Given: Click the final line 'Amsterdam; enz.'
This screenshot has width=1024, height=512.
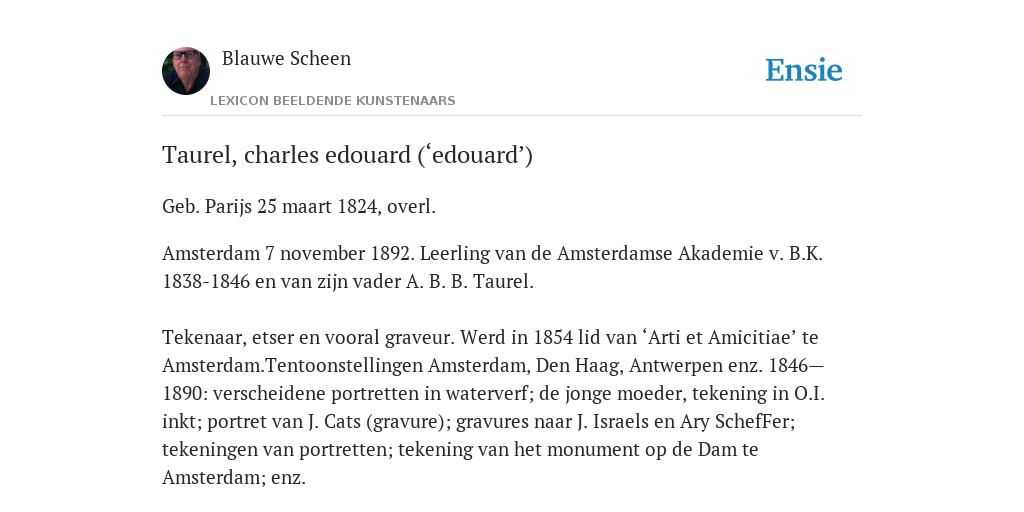Looking at the screenshot, I should (x=234, y=477).
